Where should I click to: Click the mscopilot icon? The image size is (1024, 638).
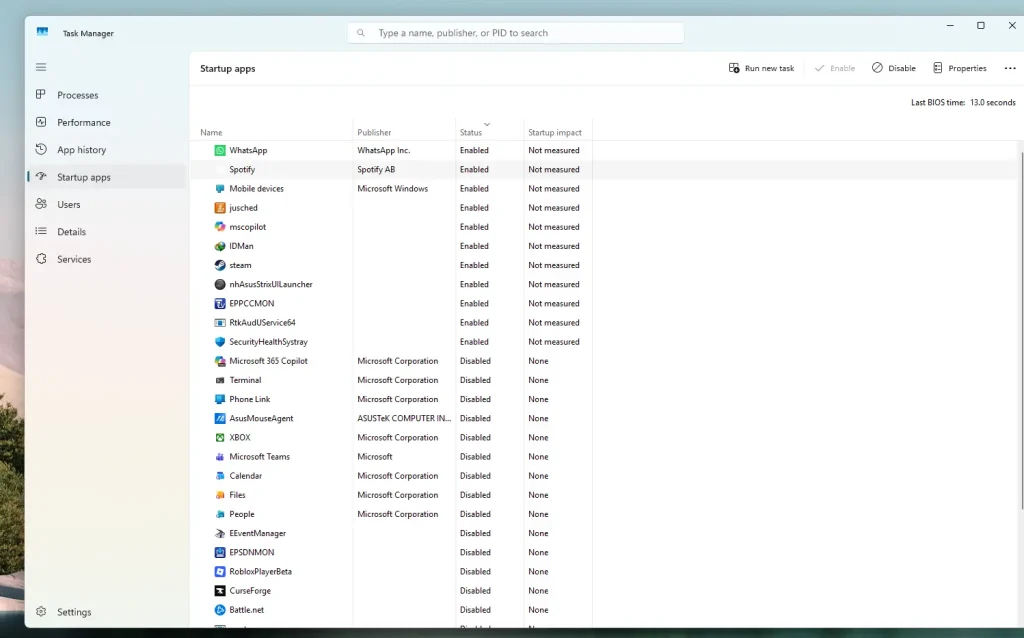tap(220, 227)
